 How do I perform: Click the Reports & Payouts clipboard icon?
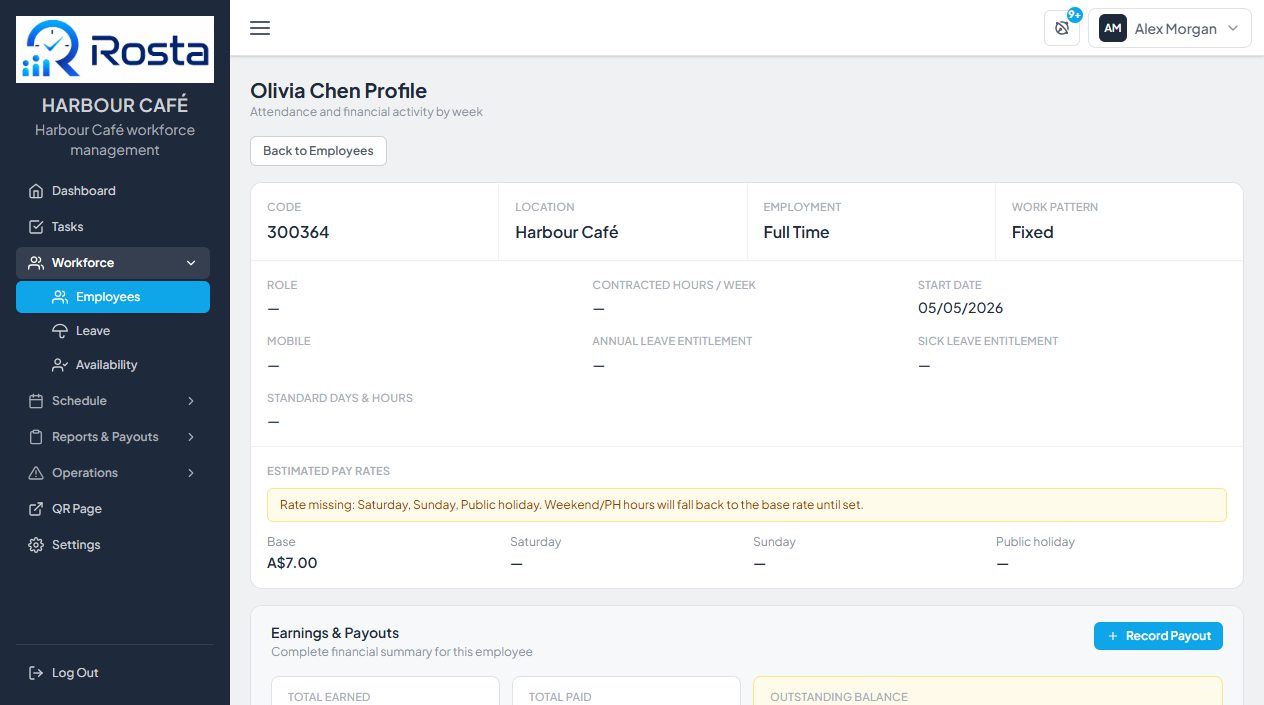coord(36,437)
